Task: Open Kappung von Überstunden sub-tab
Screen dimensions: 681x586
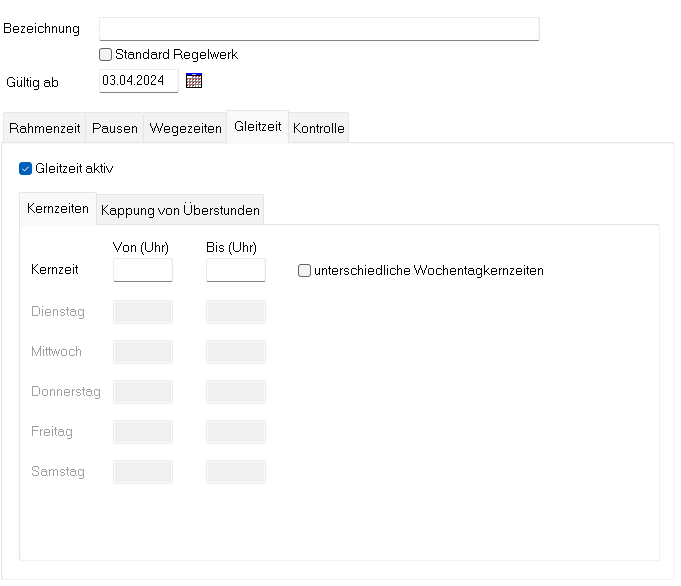Action: (180, 210)
